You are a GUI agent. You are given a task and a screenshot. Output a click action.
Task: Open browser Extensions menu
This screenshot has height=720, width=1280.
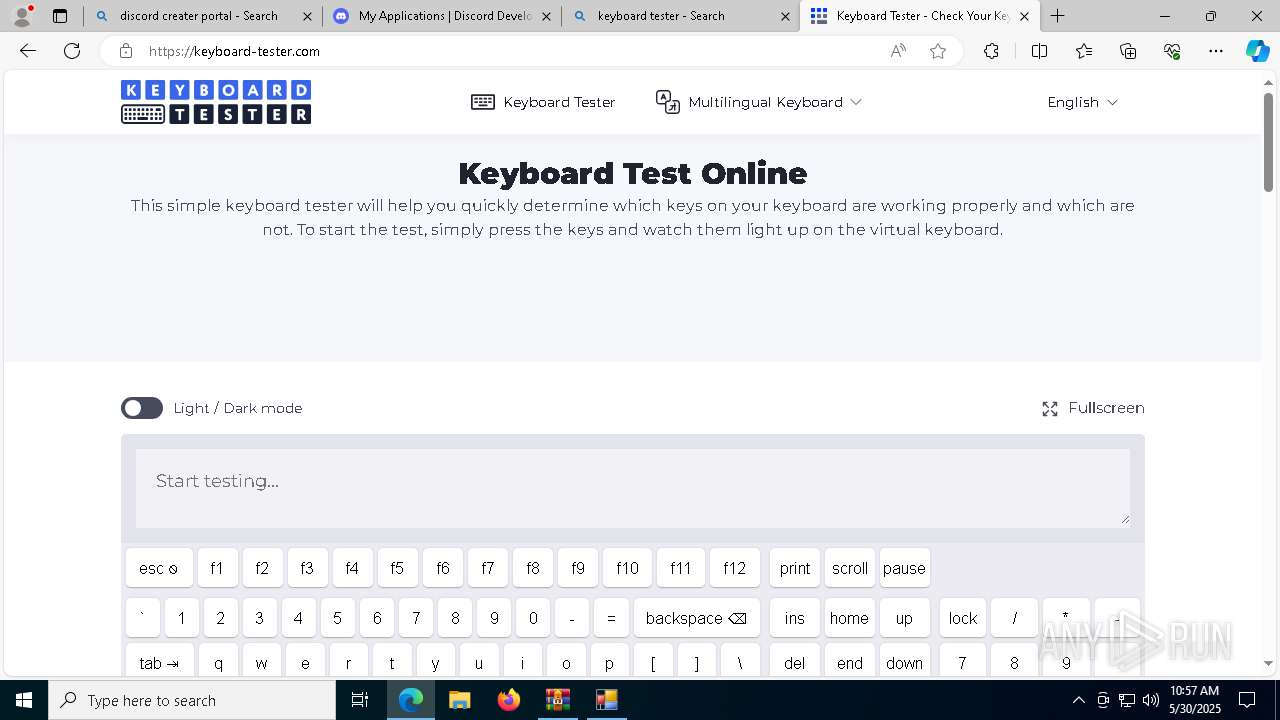pos(991,51)
